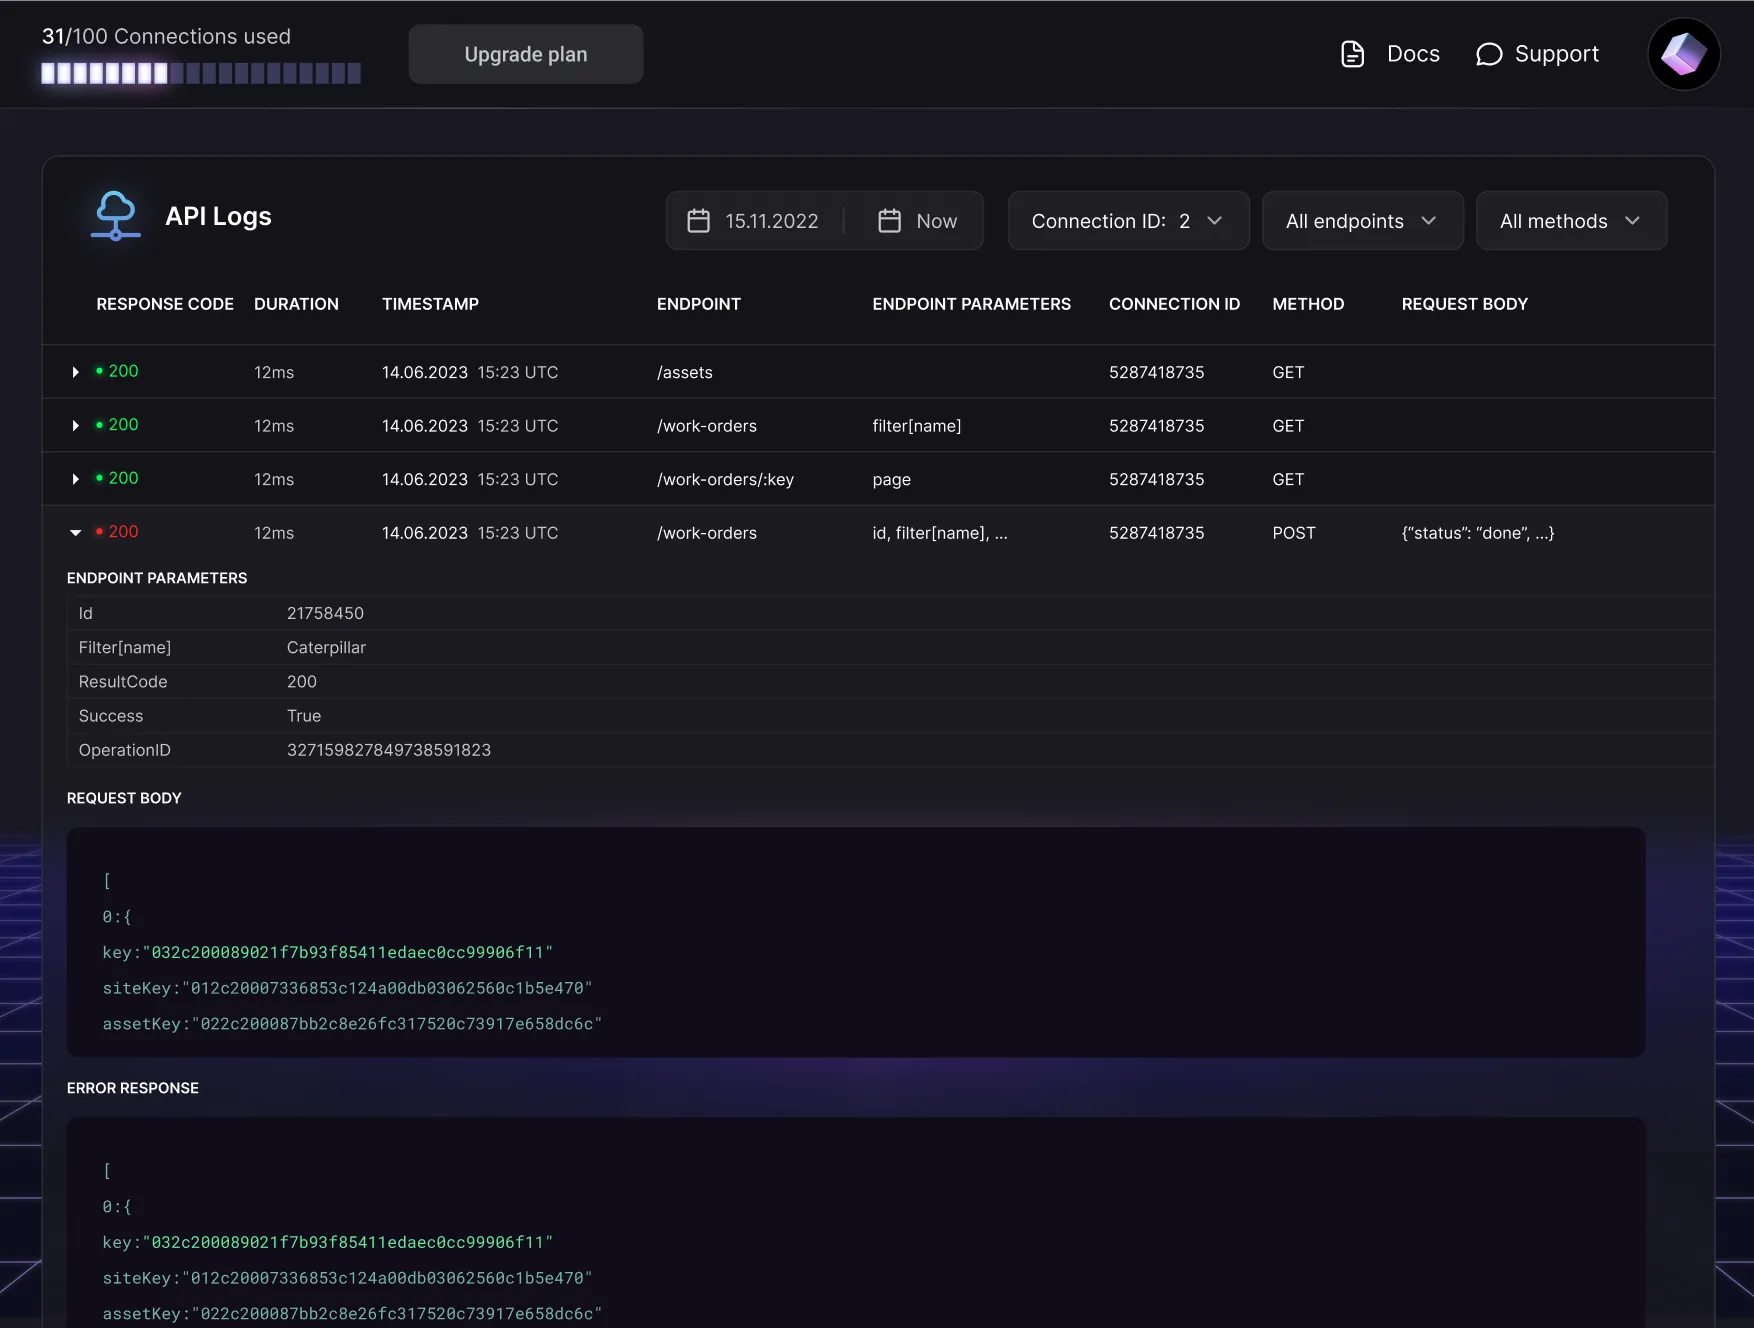The width and height of the screenshot is (1754, 1328).
Task: Click the page parameter cell
Action: click(891, 480)
